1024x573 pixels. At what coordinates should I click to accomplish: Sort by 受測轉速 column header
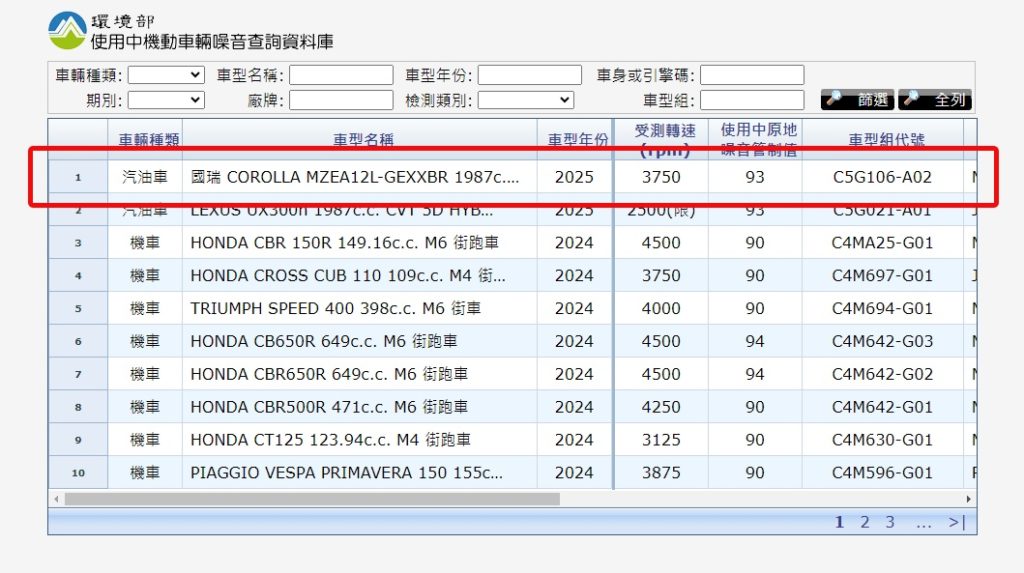[664, 140]
